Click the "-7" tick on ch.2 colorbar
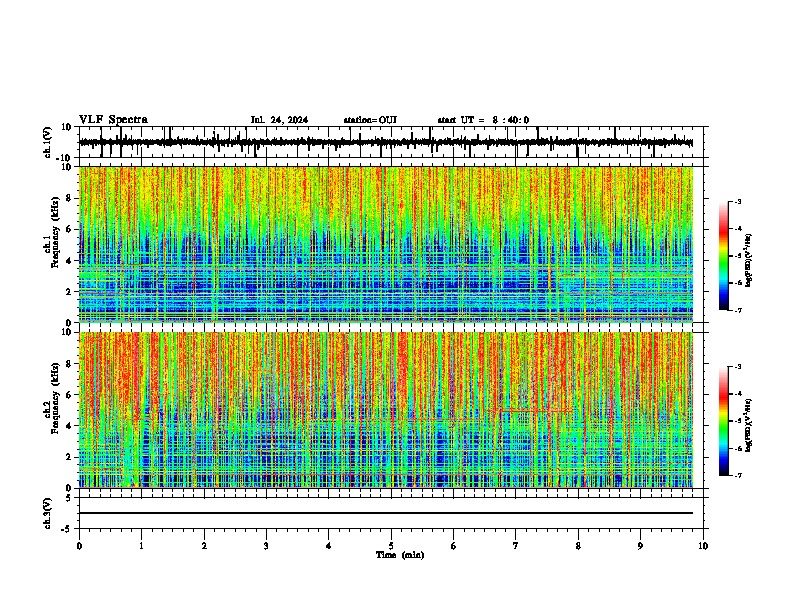This screenshot has height=612, width=792. pos(738,476)
